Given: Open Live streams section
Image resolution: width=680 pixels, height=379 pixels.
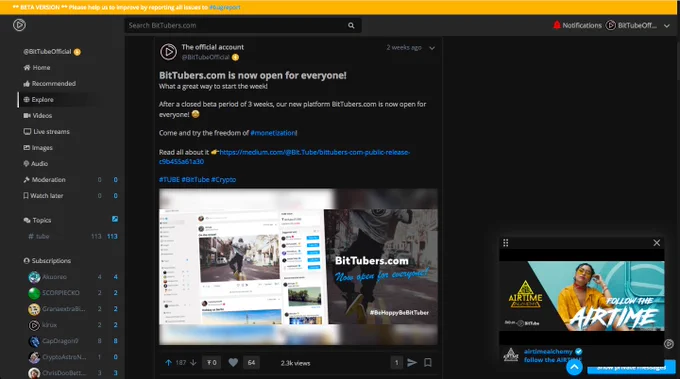Looking at the screenshot, I should click(46, 132).
